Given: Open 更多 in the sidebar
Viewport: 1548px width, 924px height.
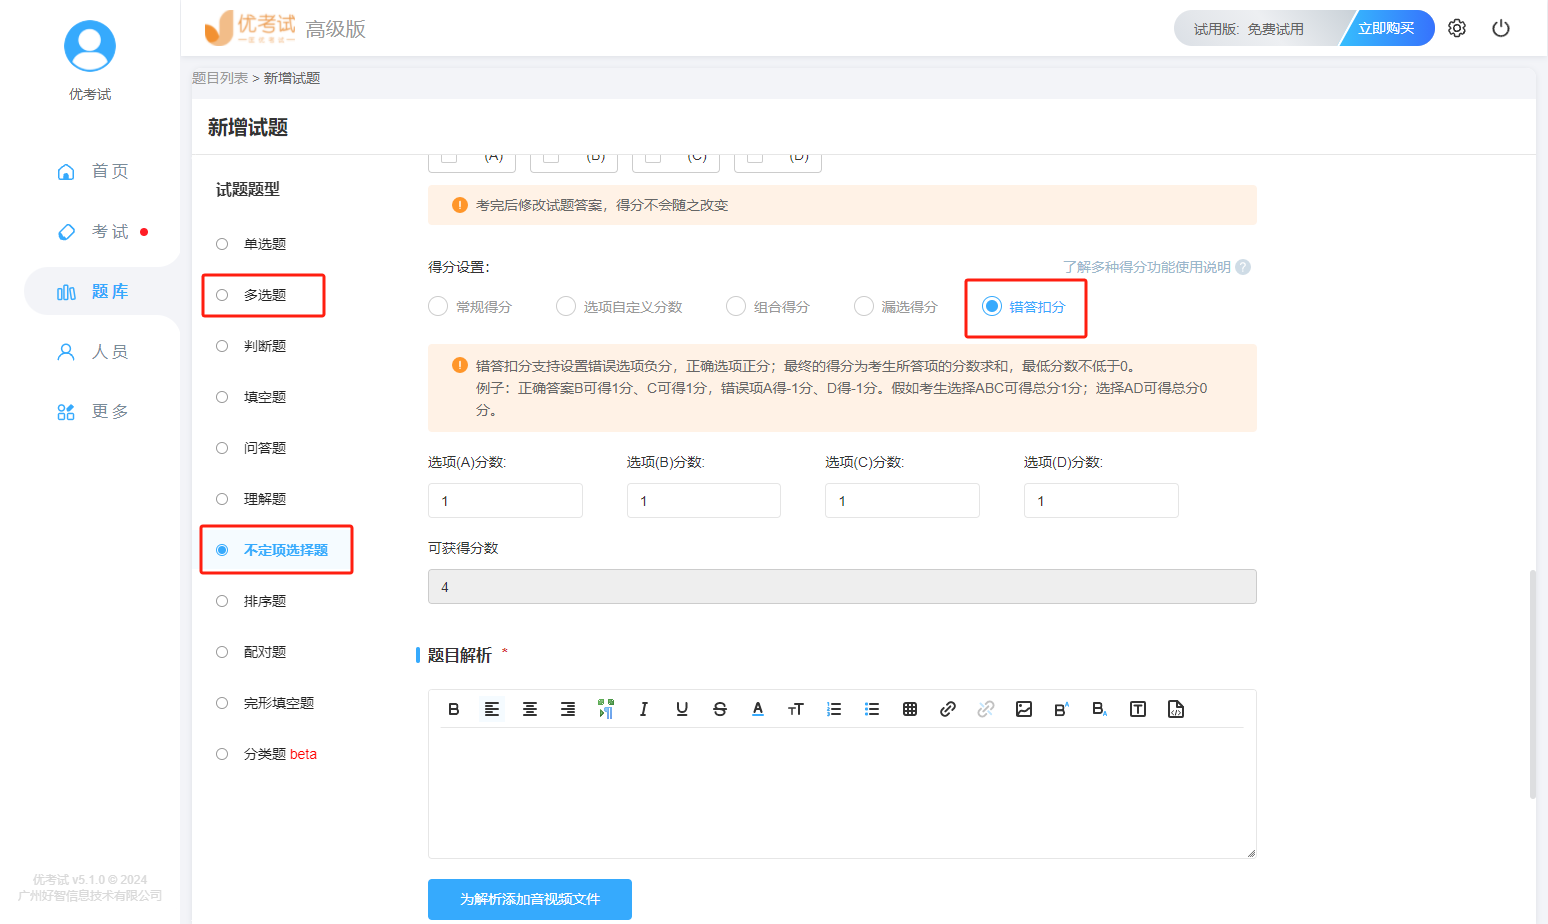Looking at the screenshot, I should (93, 411).
